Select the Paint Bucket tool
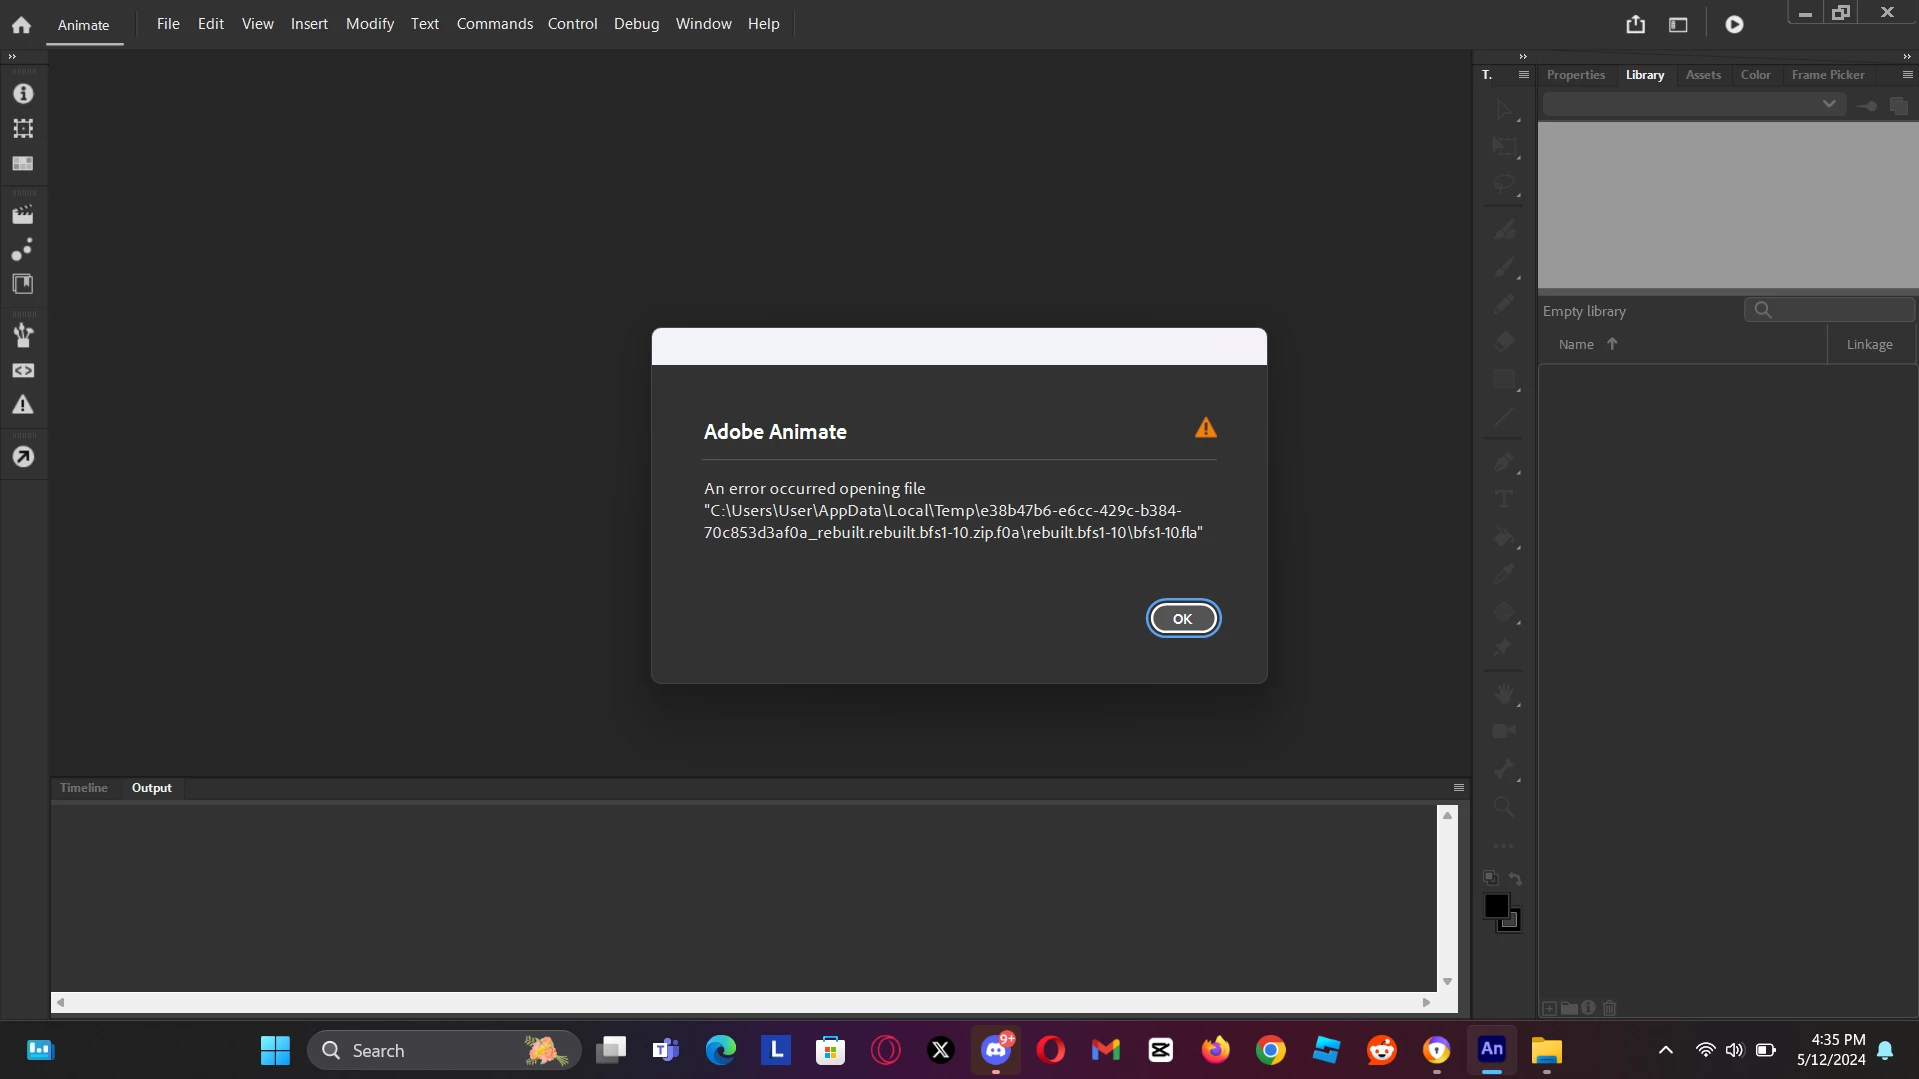 click(x=1504, y=537)
